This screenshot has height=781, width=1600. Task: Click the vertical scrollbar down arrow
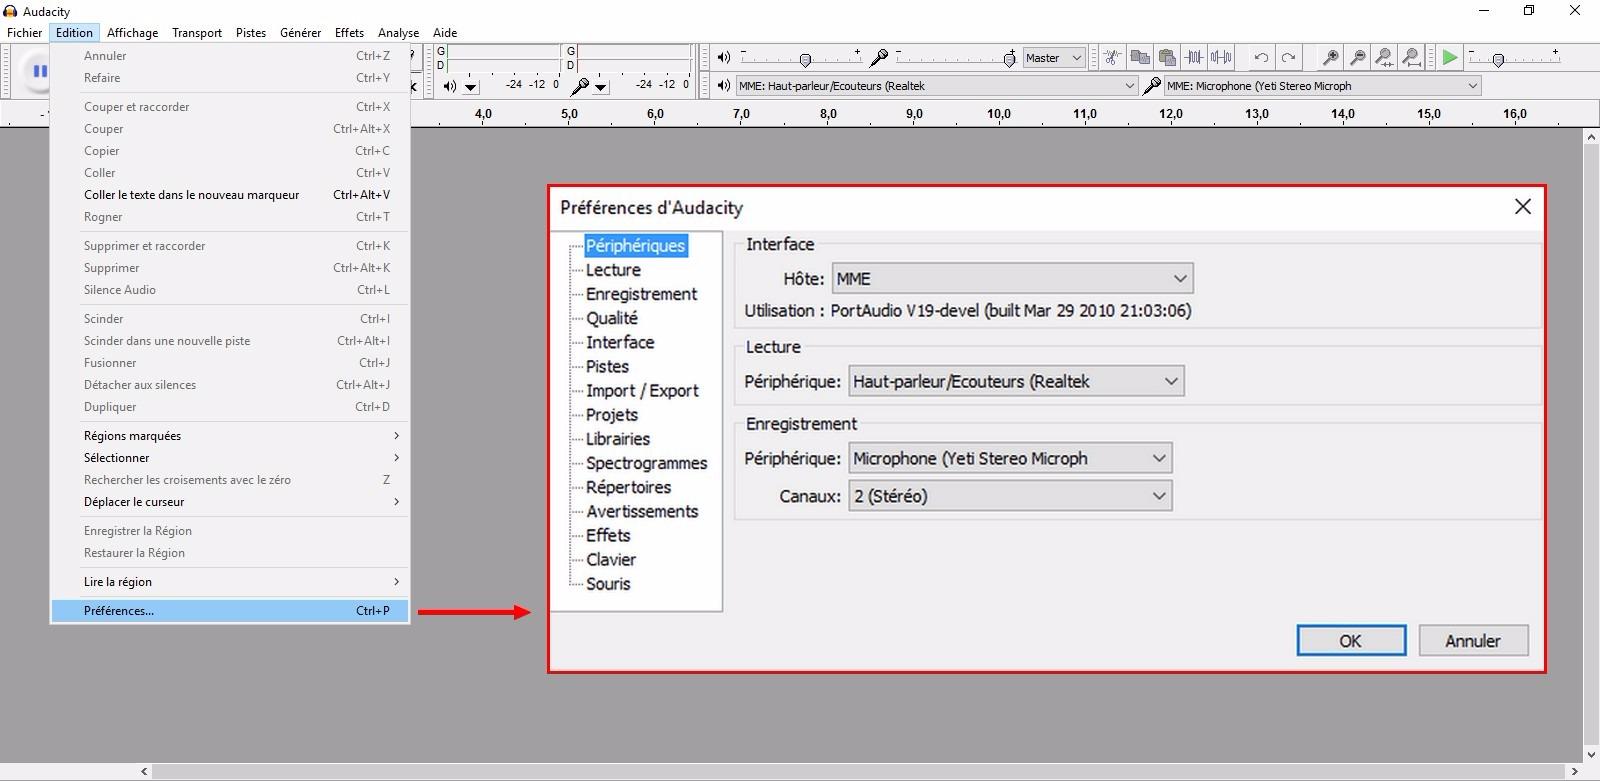pyautogui.click(x=1591, y=755)
